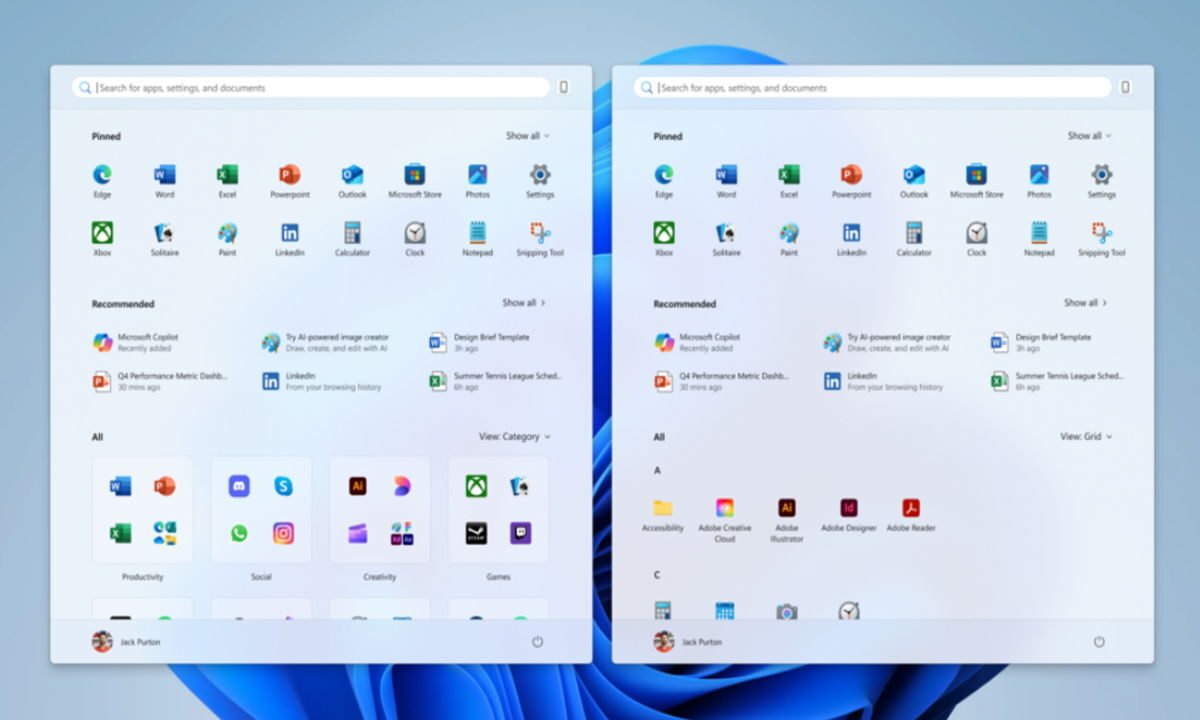Toggle phone companion icon in left search bar
Image resolution: width=1200 pixels, height=720 pixels.
[564, 88]
